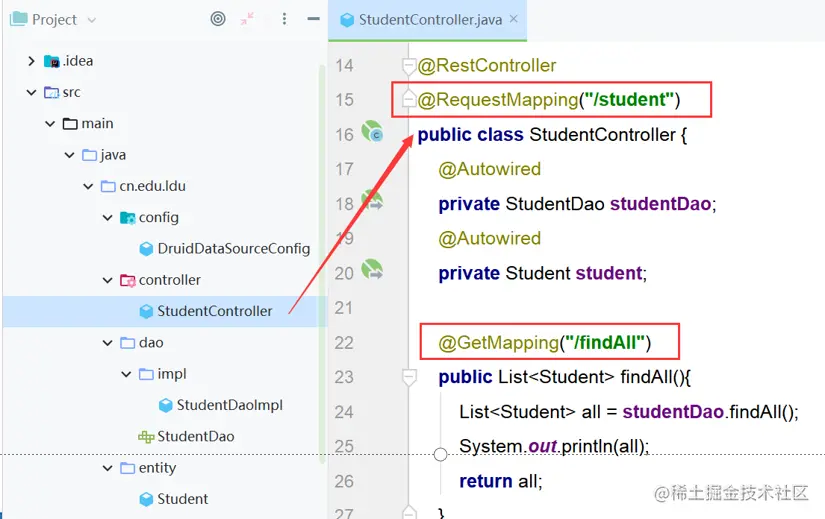Screen dimensions: 825x519
Task: Select the main folder icon
Action: [71, 124]
